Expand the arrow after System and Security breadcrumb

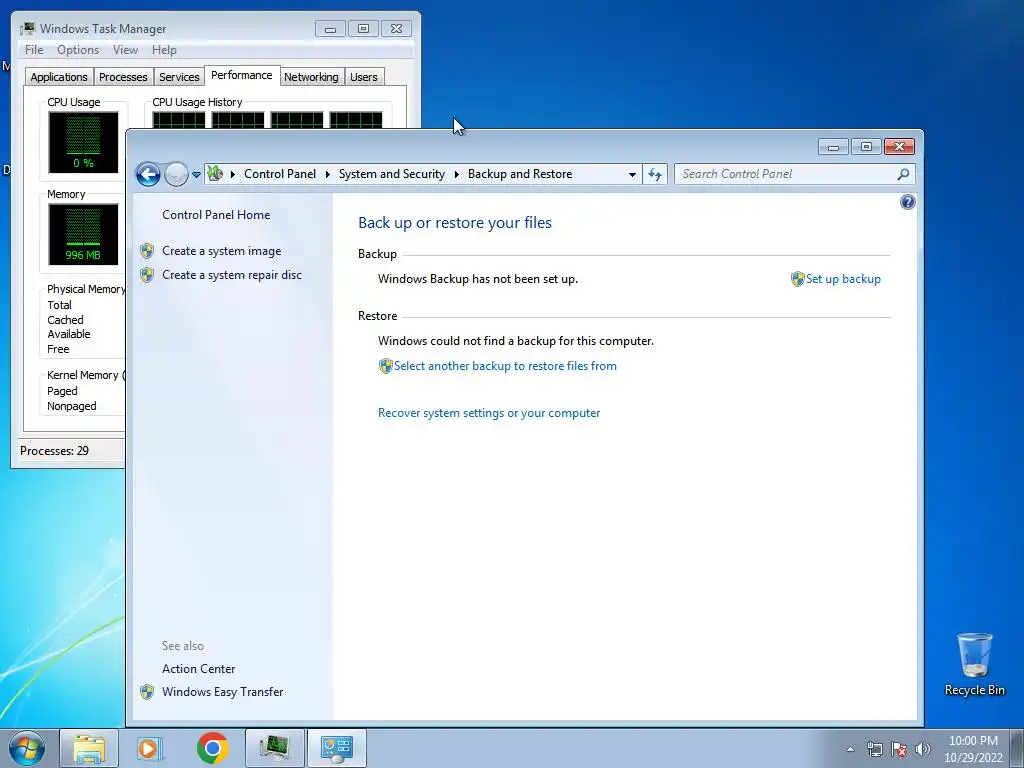tap(456, 174)
